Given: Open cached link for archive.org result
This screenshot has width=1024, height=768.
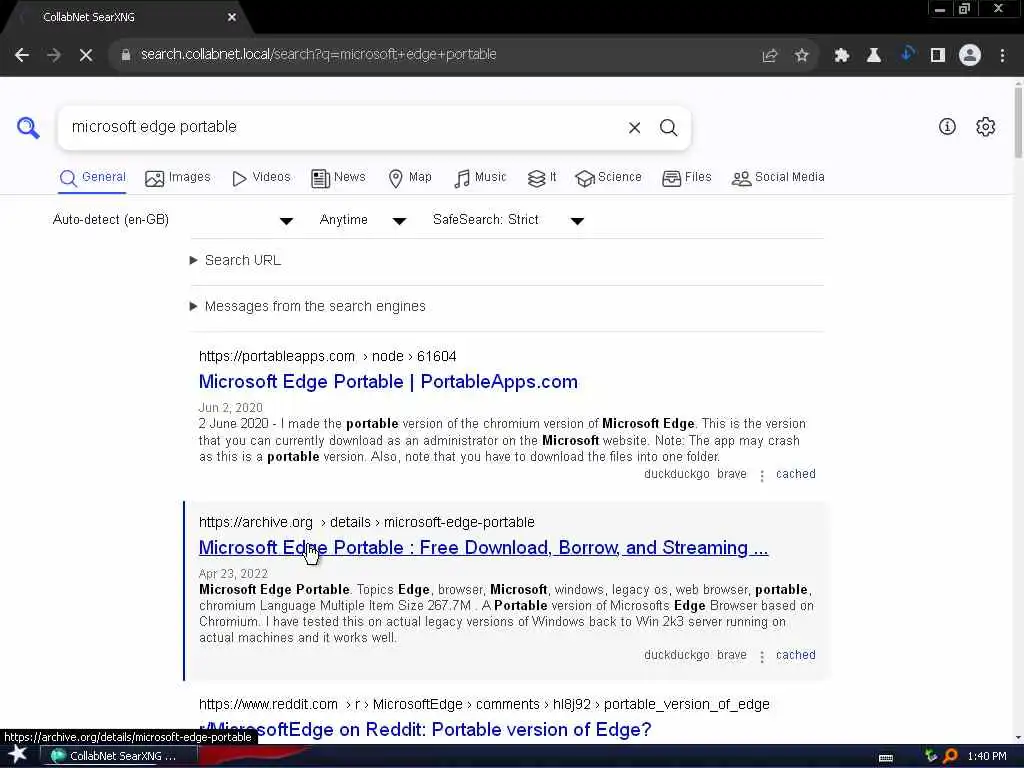Looking at the screenshot, I should (x=795, y=655).
